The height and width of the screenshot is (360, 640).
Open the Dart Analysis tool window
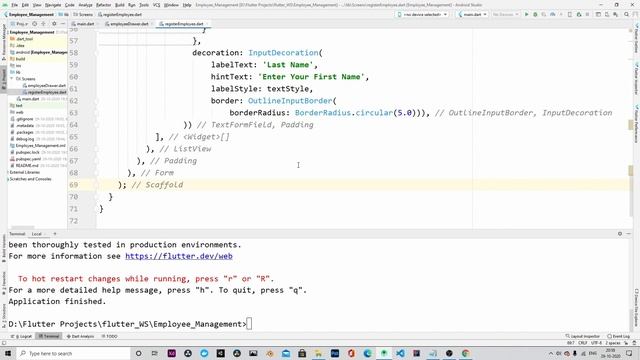point(80,336)
